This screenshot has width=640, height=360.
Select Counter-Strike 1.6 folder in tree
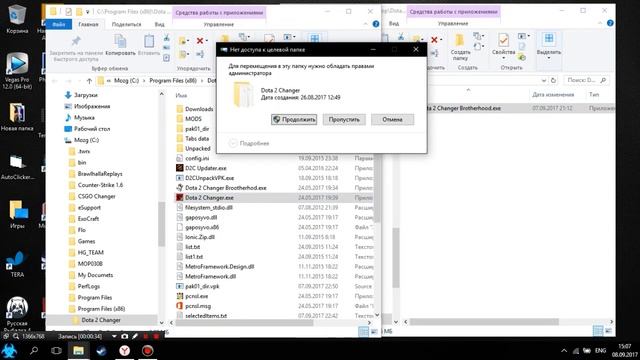100,185
